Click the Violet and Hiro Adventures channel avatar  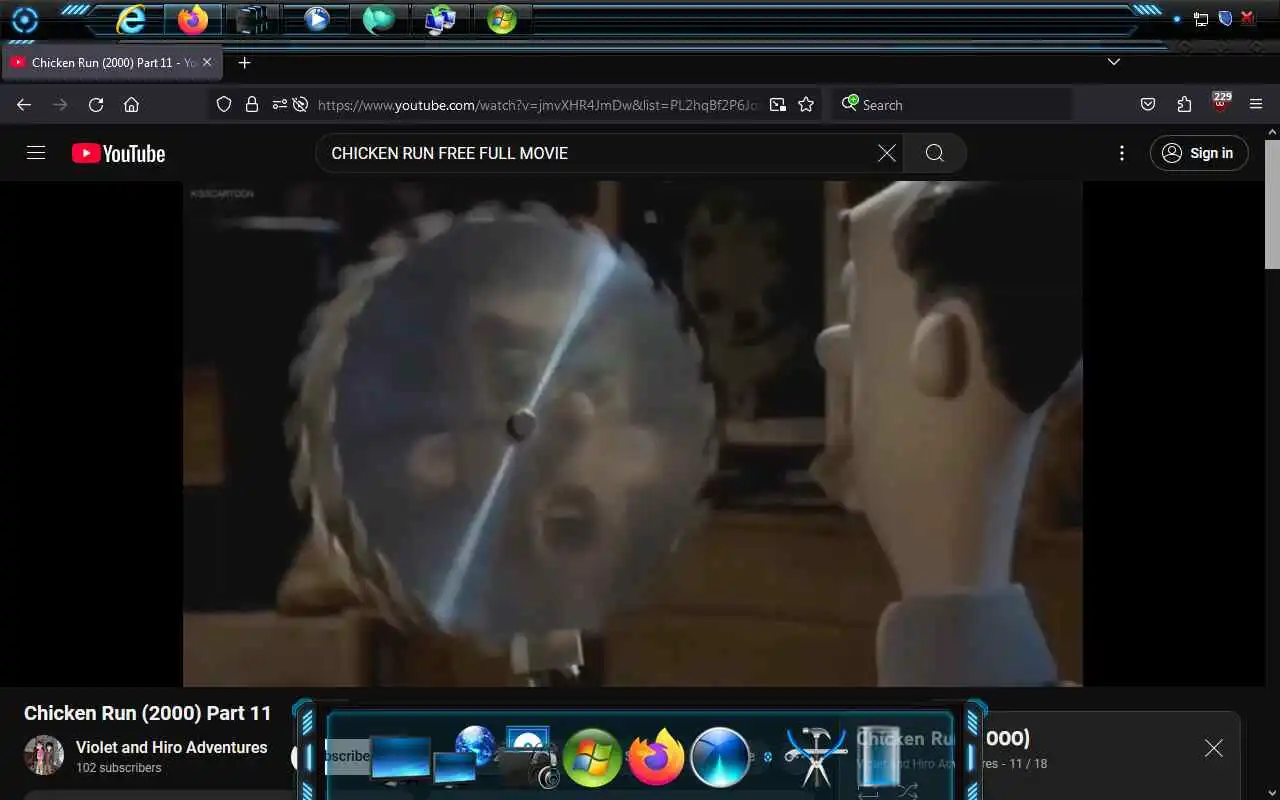[x=44, y=756]
